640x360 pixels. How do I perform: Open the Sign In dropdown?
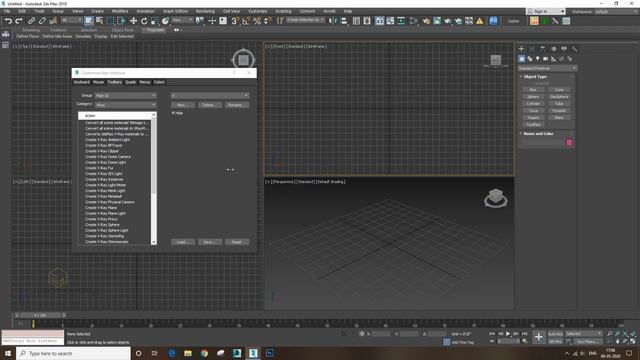(546, 11)
